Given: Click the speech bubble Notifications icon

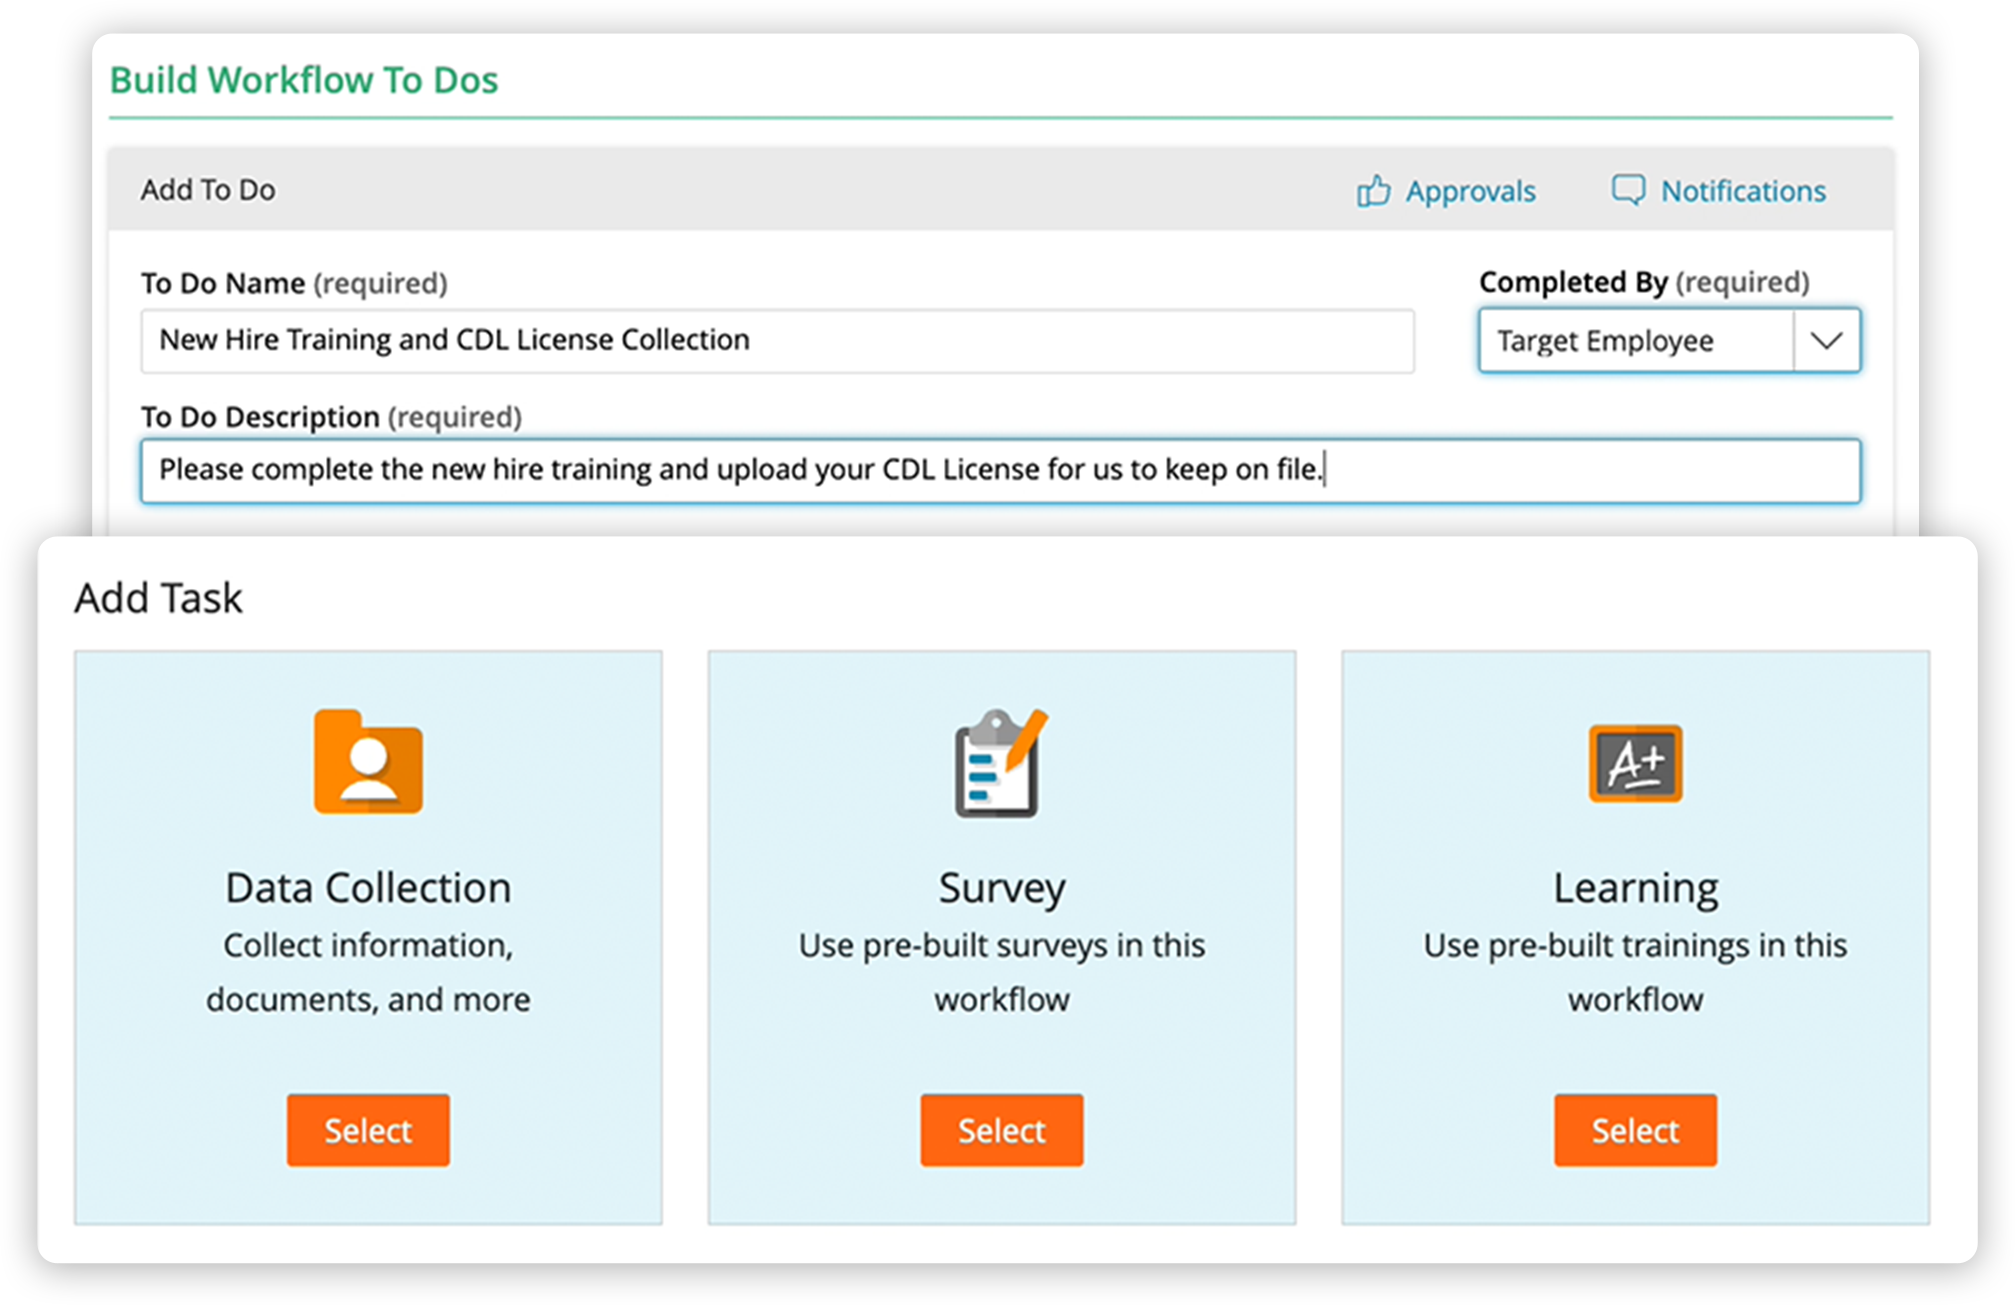Looking at the screenshot, I should coord(1627,190).
